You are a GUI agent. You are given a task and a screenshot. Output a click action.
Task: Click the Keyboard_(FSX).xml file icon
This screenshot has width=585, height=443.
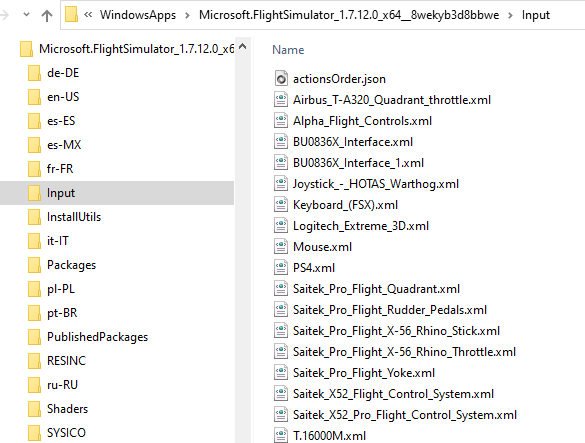[281, 205]
